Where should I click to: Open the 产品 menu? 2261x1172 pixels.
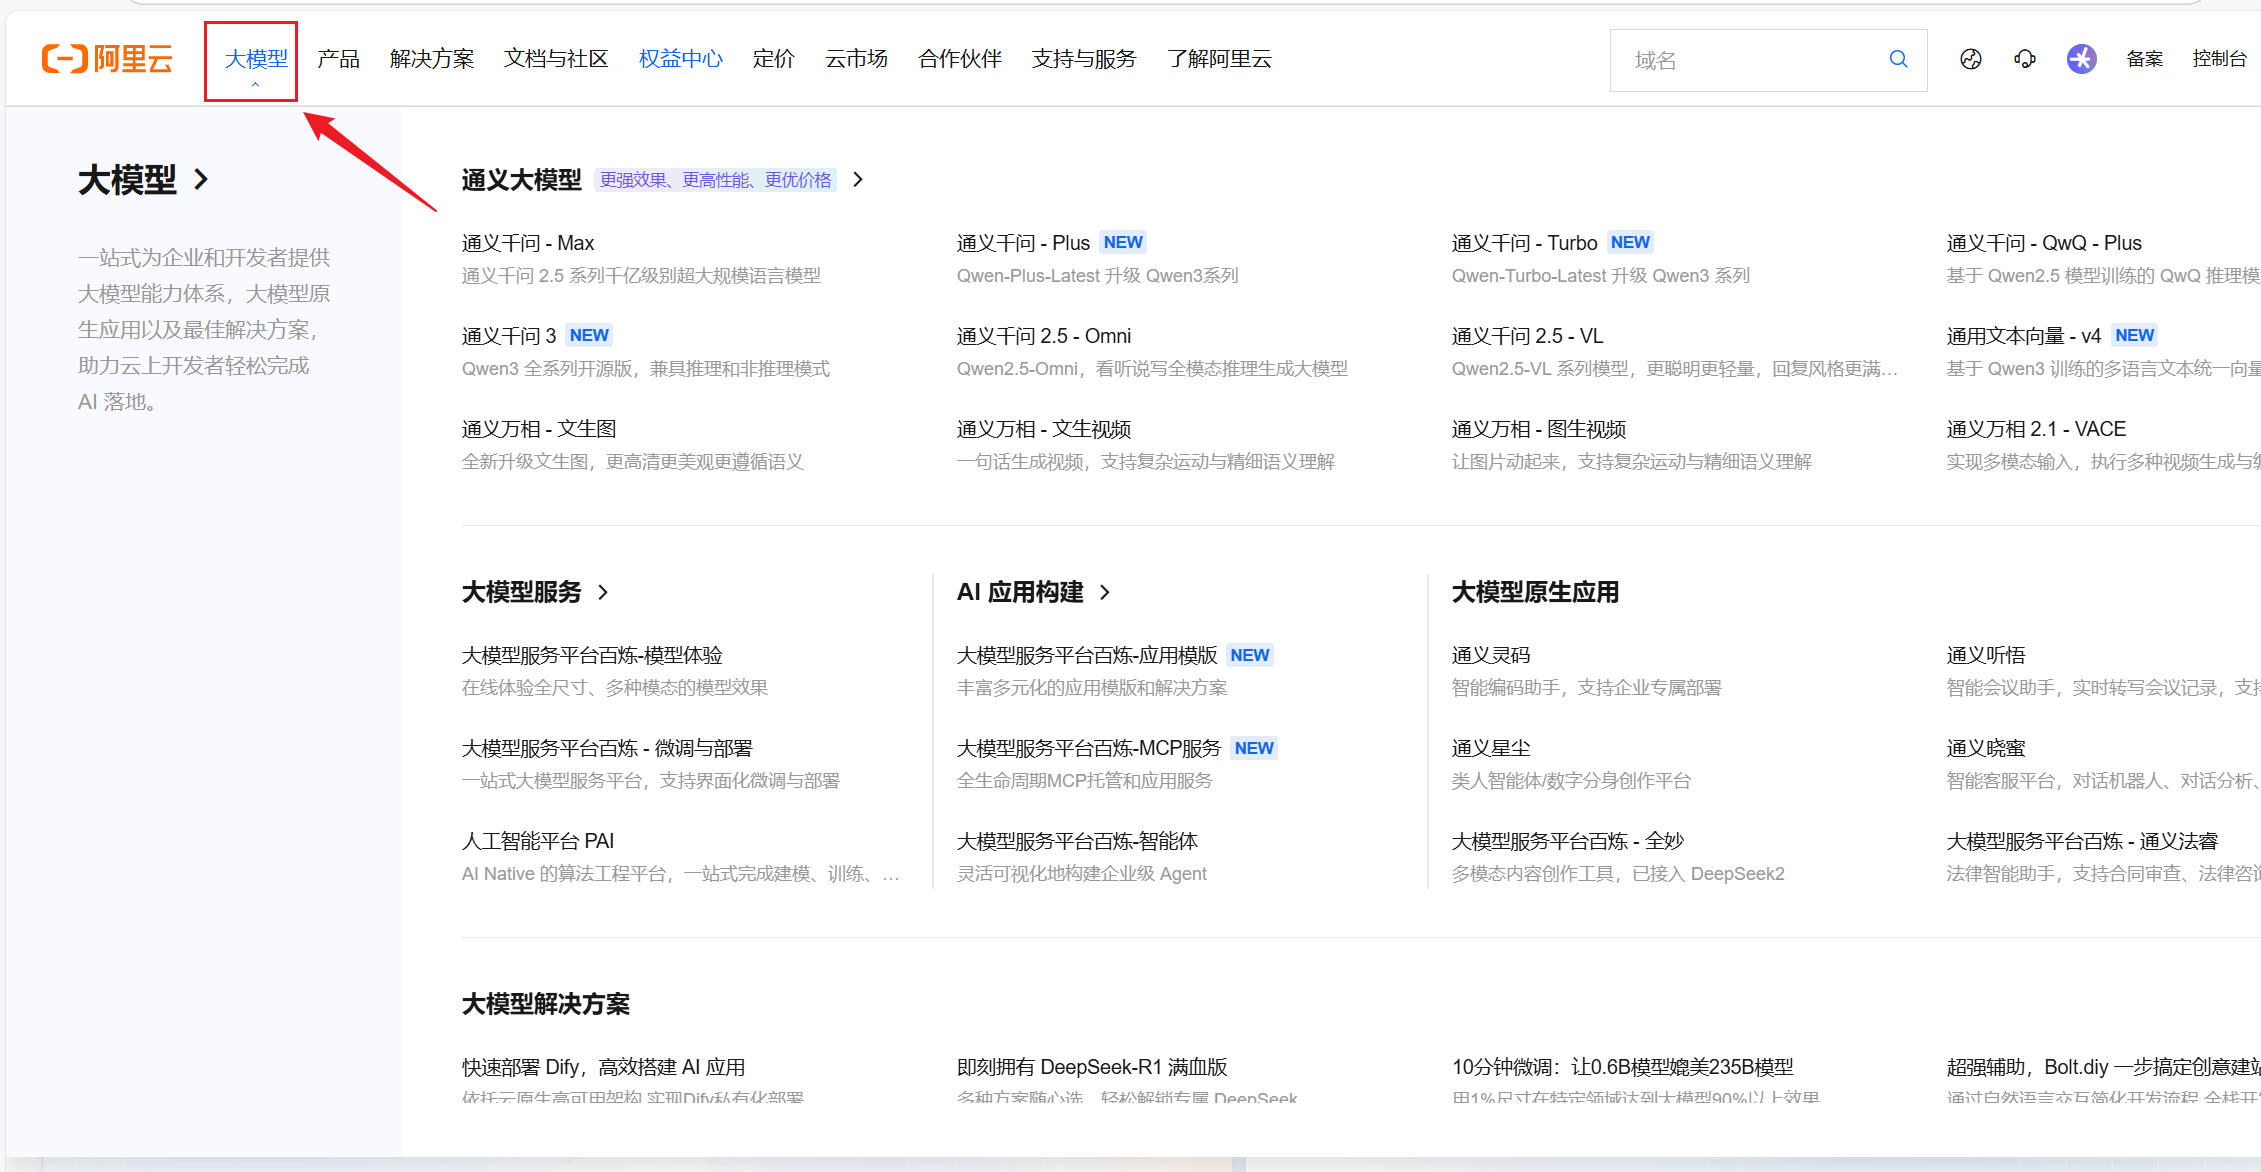(339, 59)
